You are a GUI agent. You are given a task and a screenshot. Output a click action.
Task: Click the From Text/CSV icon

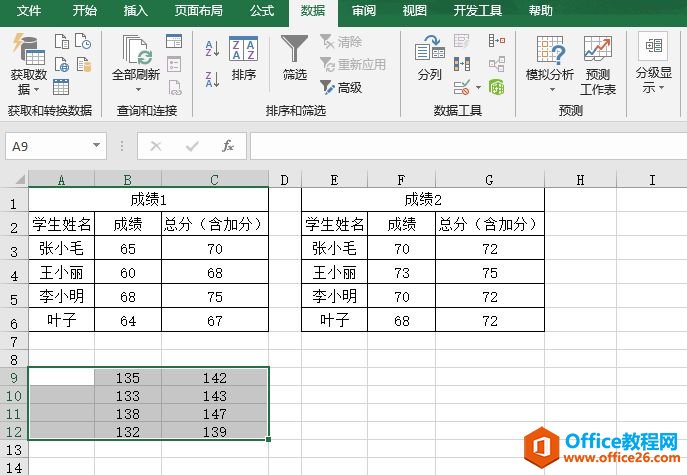point(62,42)
